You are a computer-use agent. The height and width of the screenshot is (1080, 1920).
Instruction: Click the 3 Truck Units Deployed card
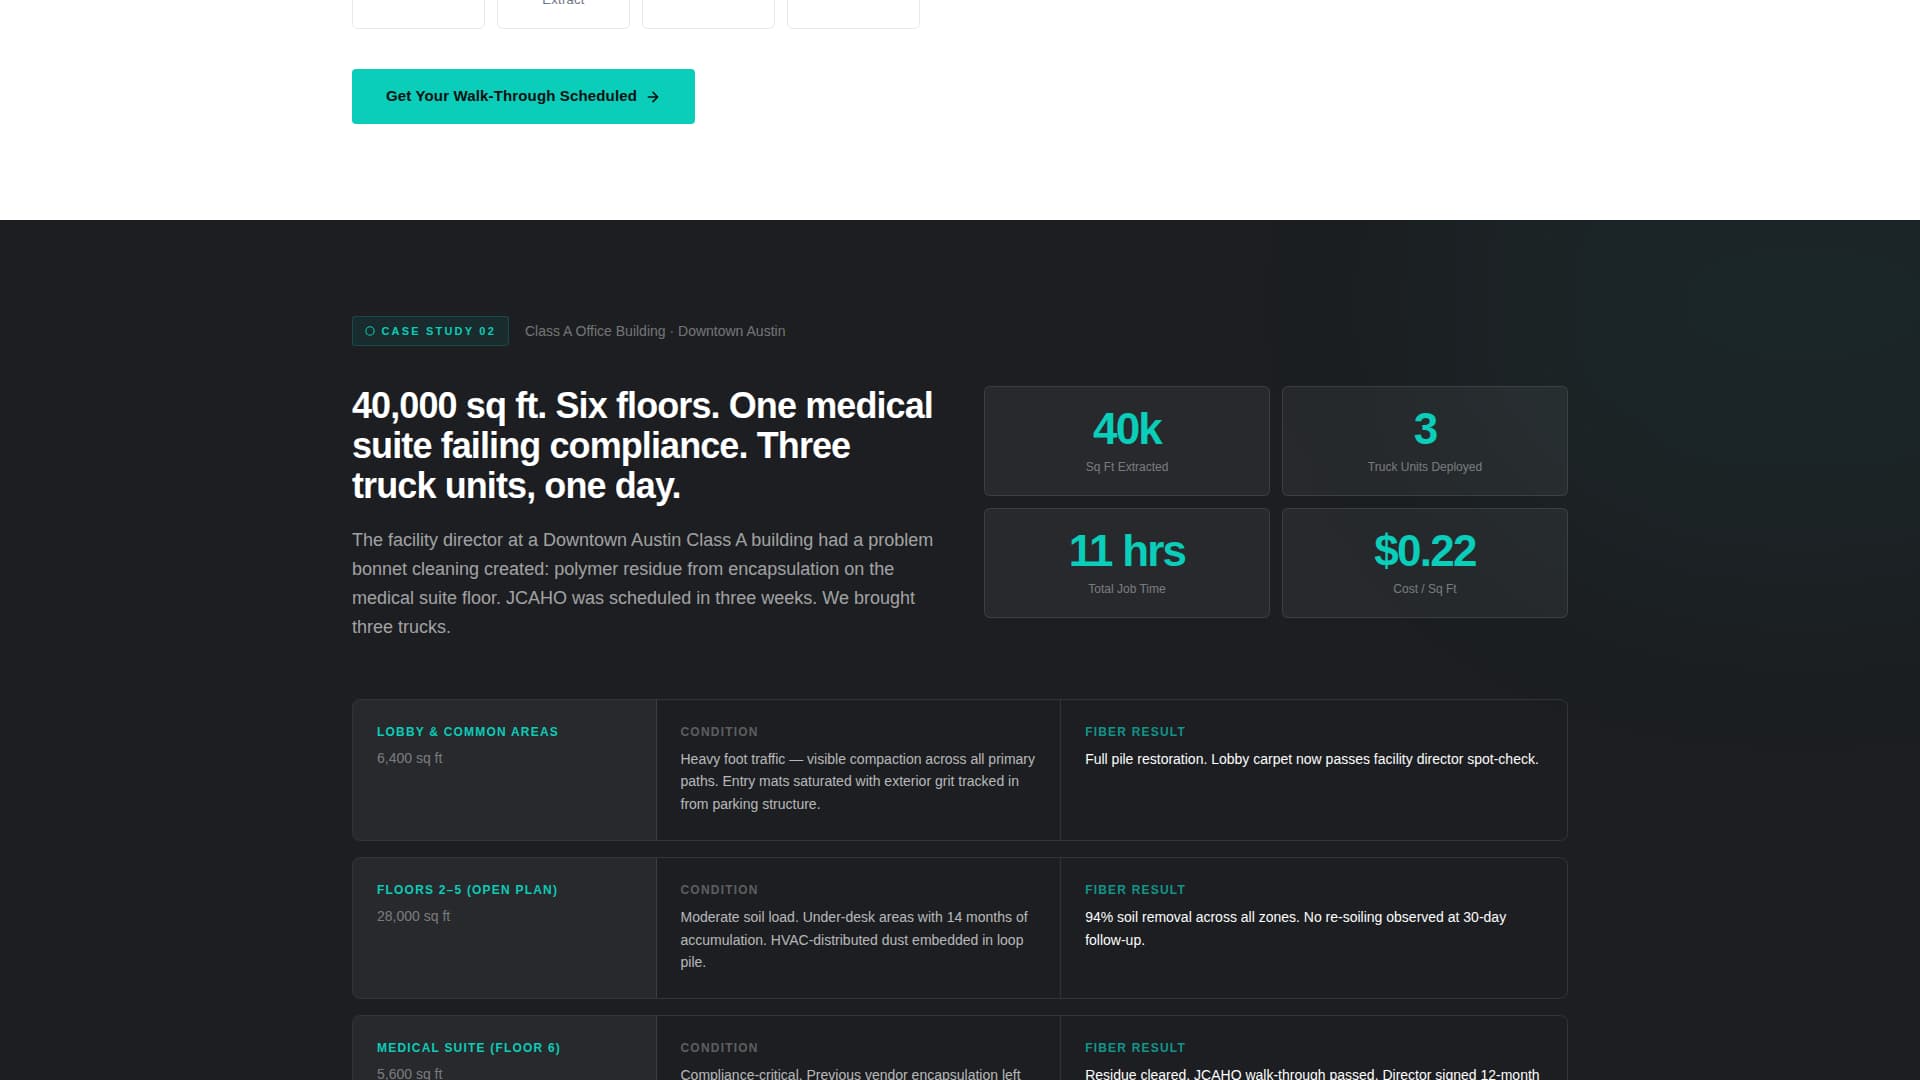coord(1425,441)
